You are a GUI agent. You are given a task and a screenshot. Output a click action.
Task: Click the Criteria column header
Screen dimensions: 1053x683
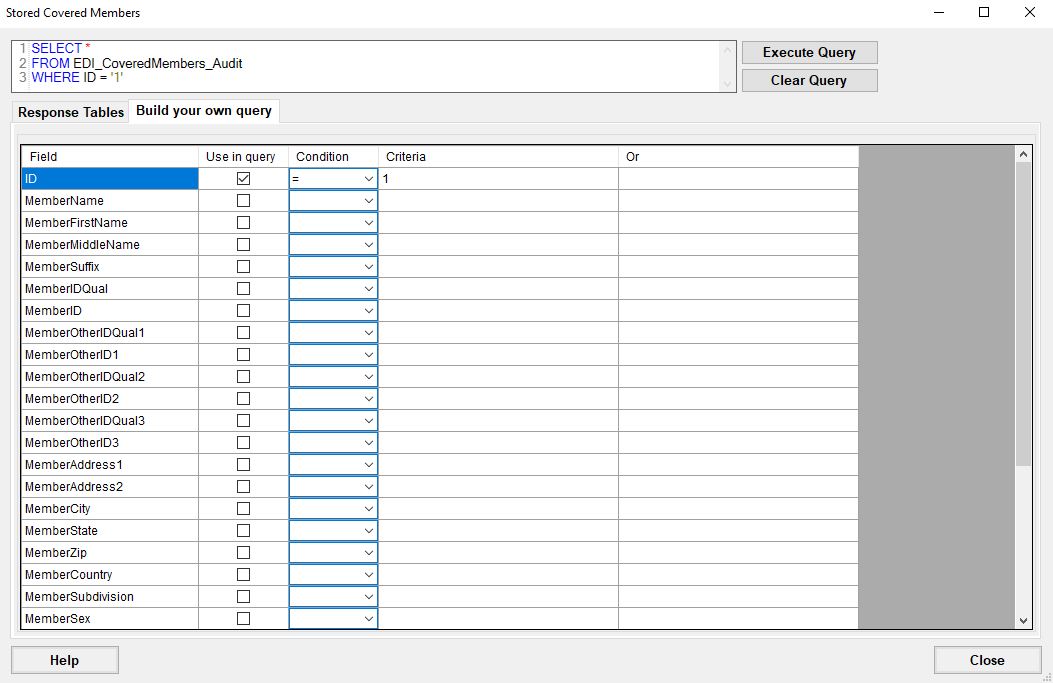(x=498, y=156)
